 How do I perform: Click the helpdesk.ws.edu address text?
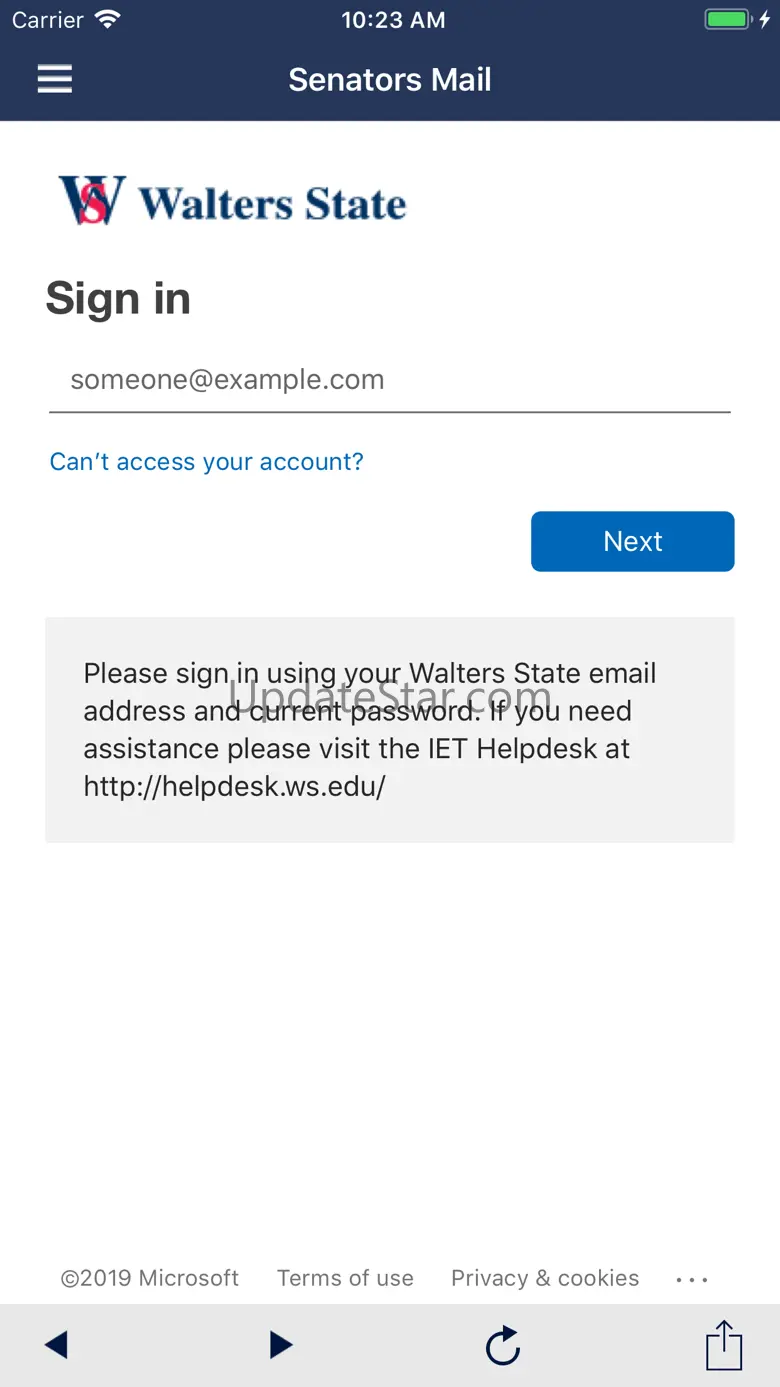tap(234, 786)
